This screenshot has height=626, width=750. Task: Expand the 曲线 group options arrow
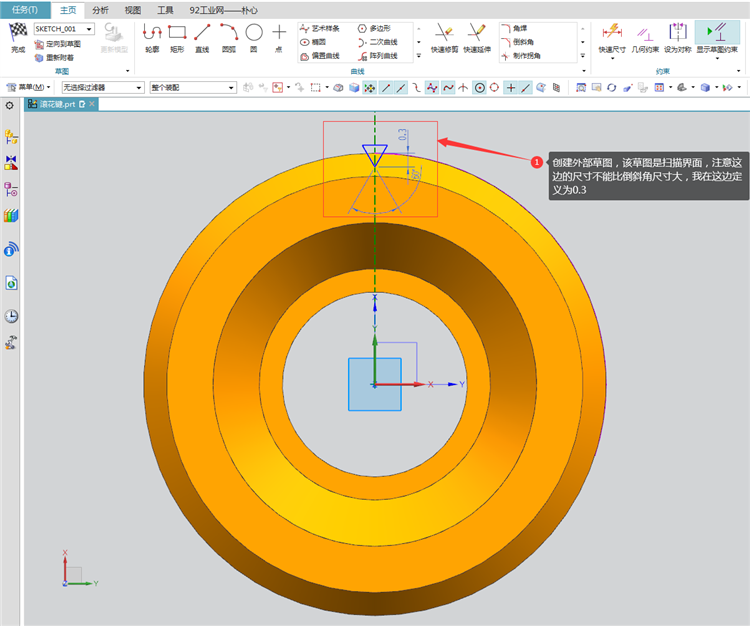click(x=584, y=71)
